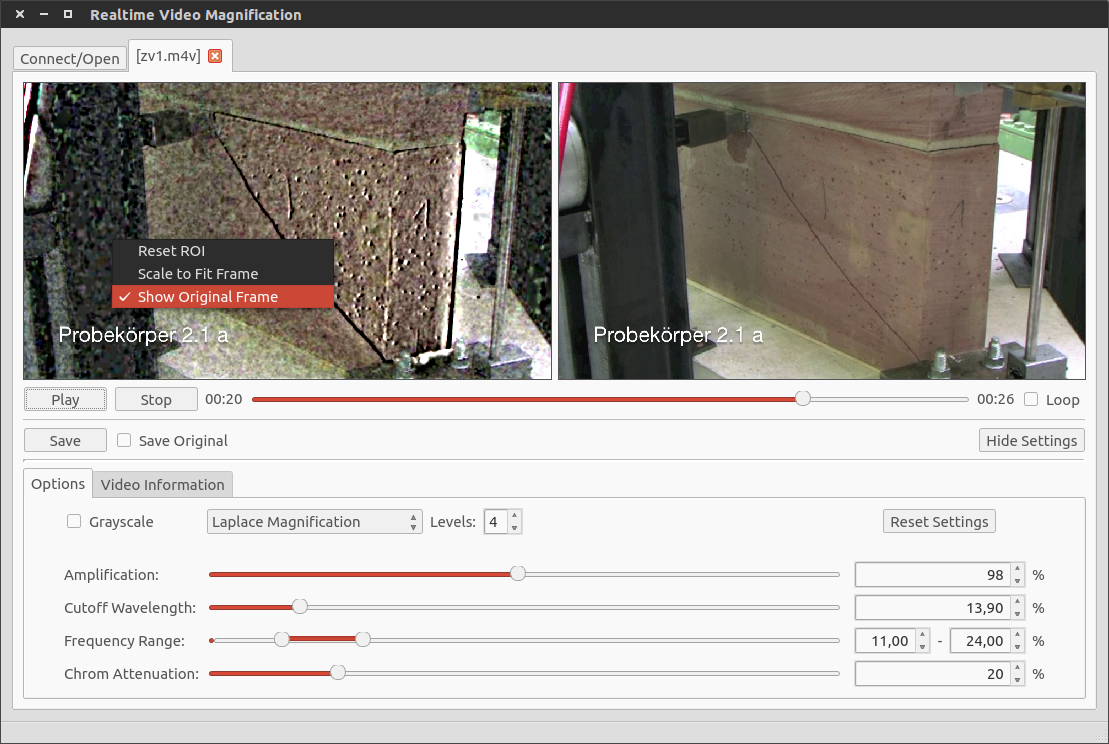Untick Show Original Frame menu entry
Image resolution: width=1109 pixels, height=744 pixels.
[222, 297]
